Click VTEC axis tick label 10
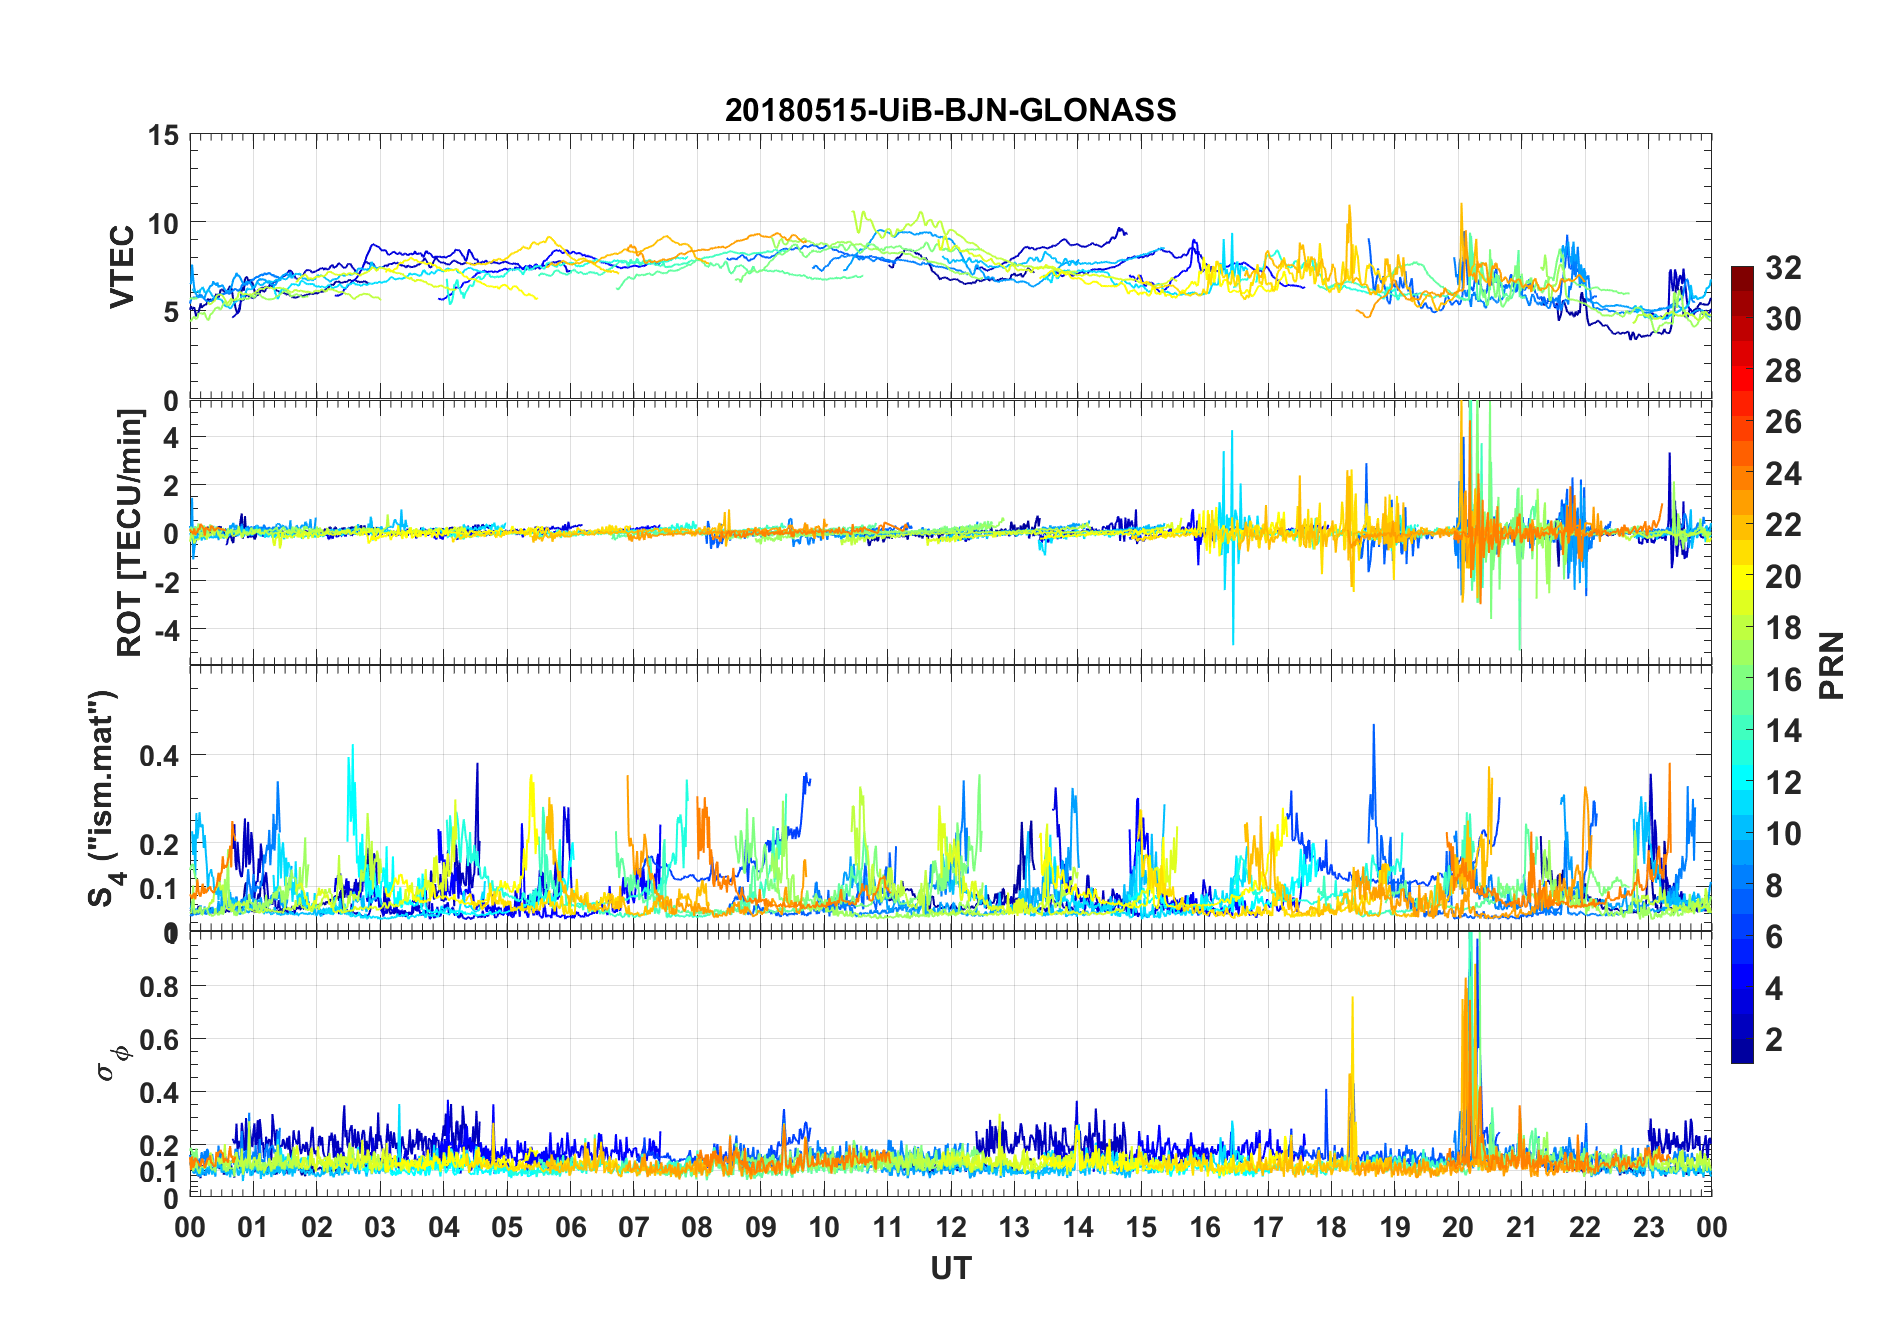 click(x=163, y=224)
